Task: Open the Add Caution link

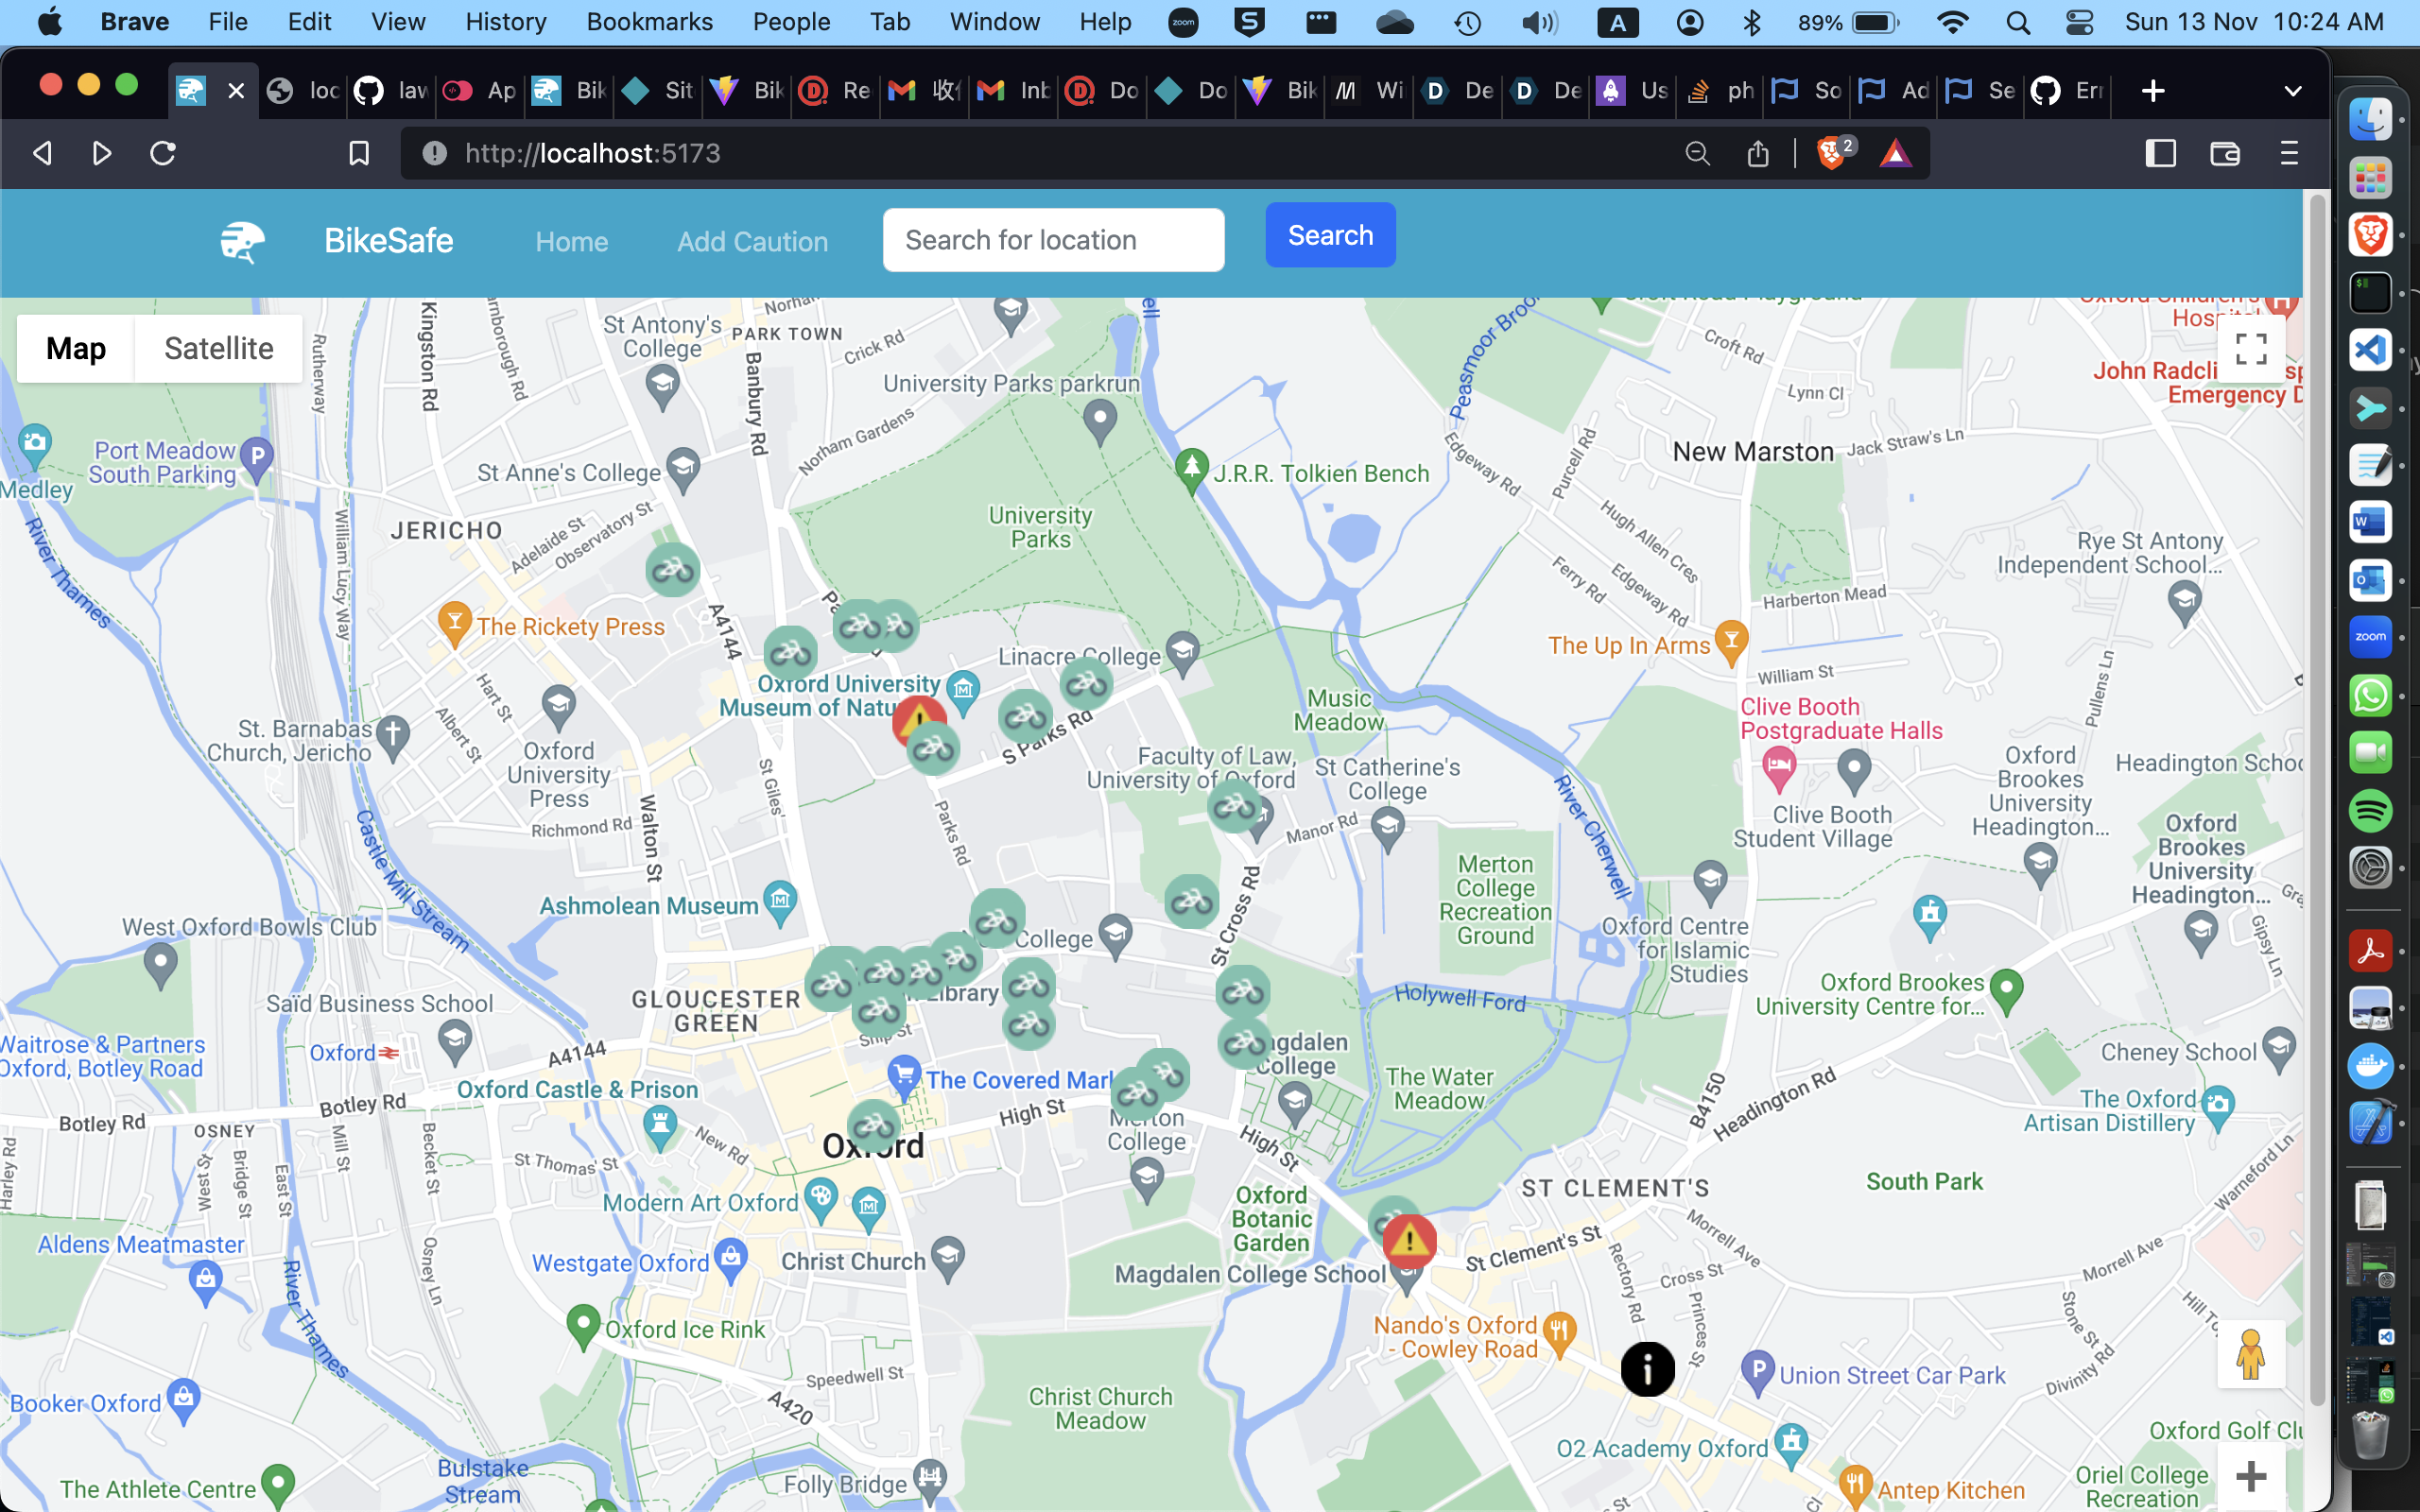Action: (752, 241)
